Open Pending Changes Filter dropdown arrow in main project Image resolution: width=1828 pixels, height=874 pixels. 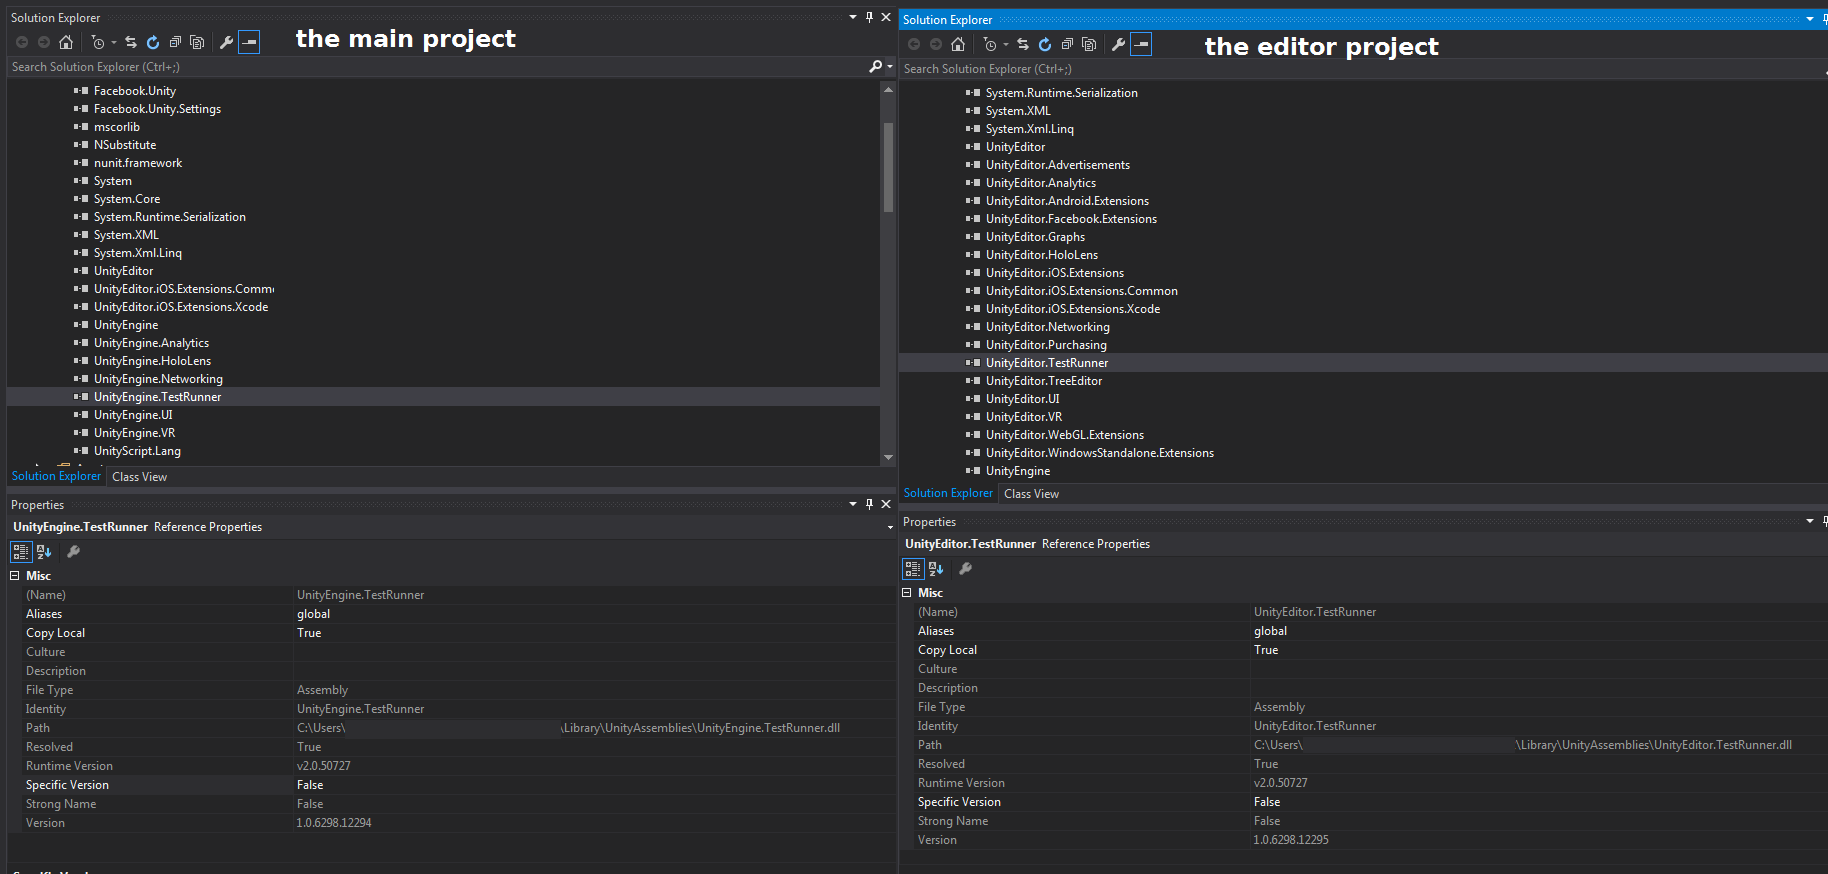(113, 42)
